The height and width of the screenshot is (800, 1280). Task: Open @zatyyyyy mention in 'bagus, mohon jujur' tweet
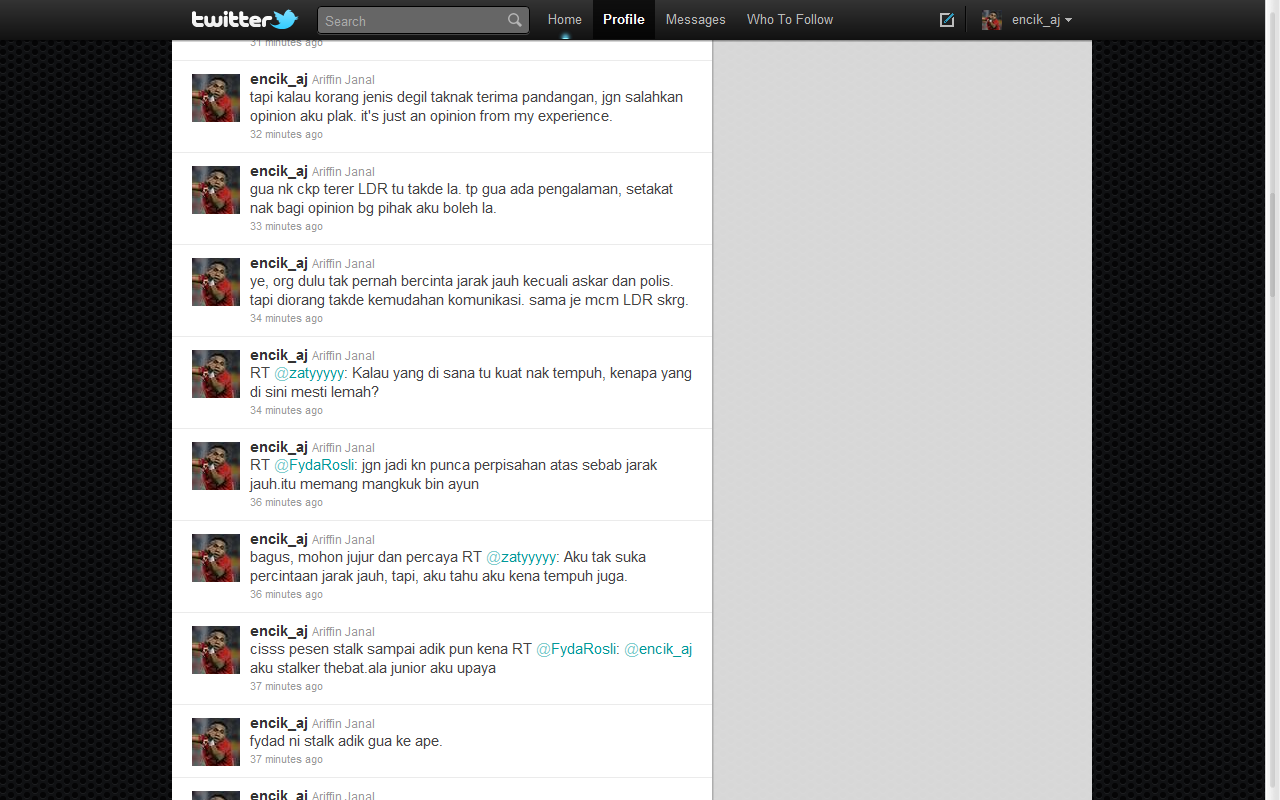521,557
